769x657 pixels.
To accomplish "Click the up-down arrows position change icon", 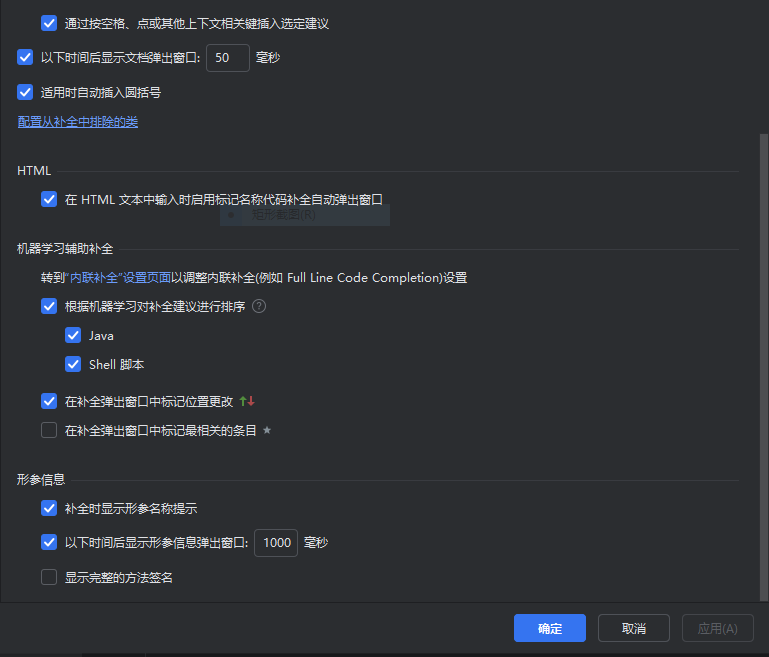I will pos(247,401).
